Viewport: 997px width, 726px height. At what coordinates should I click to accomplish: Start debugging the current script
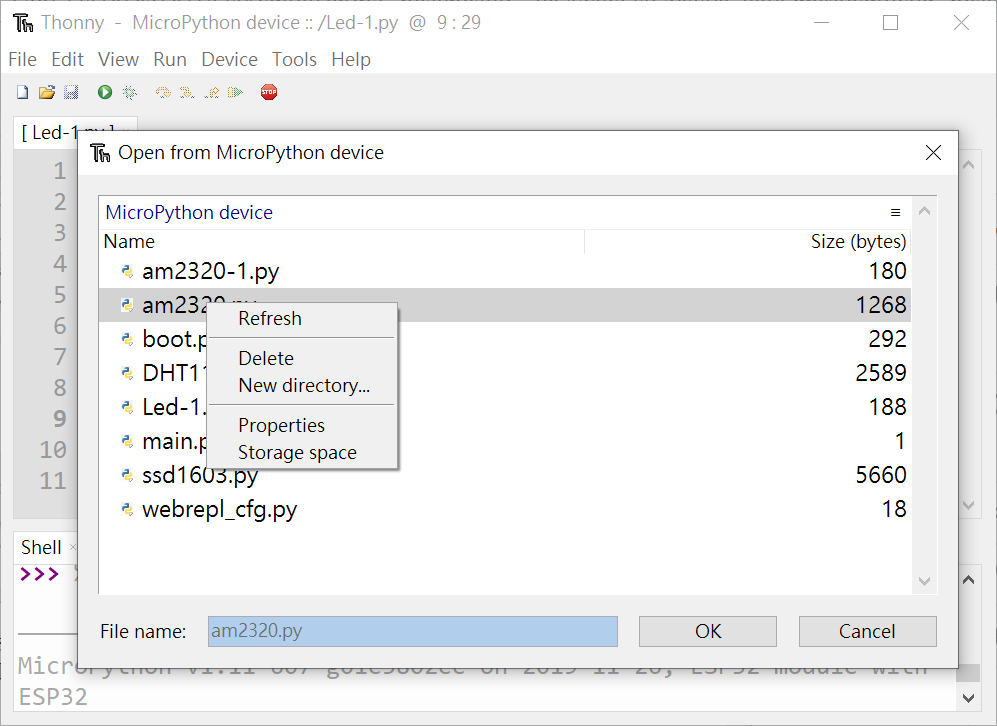[x=129, y=91]
